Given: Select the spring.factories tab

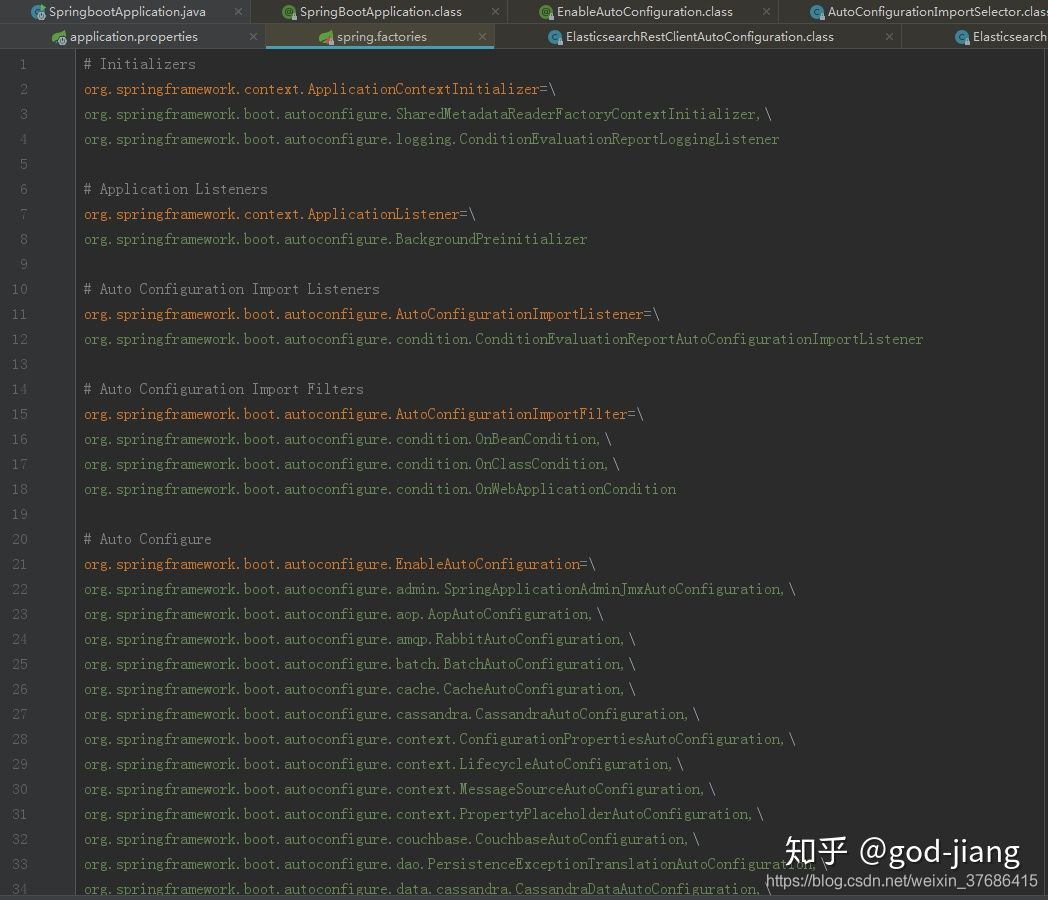Looking at the screenshot, I should [x=381, y=37].
